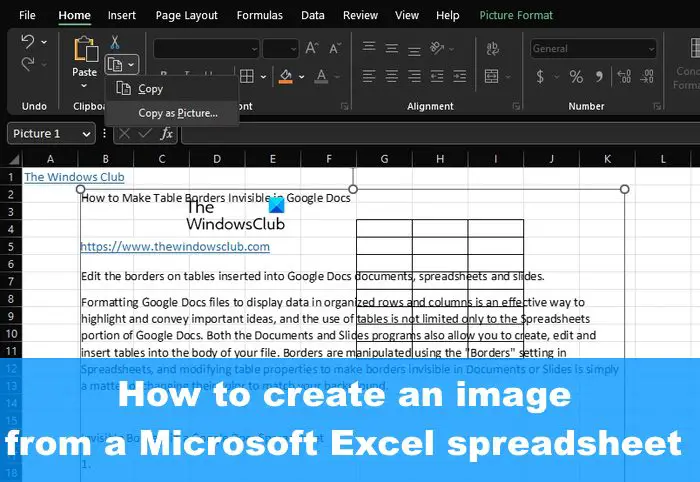Open the Borders dropdown arrow
The width and height of the screenshot is (700, 482).
pyautogui.click(x=264, y=77)
